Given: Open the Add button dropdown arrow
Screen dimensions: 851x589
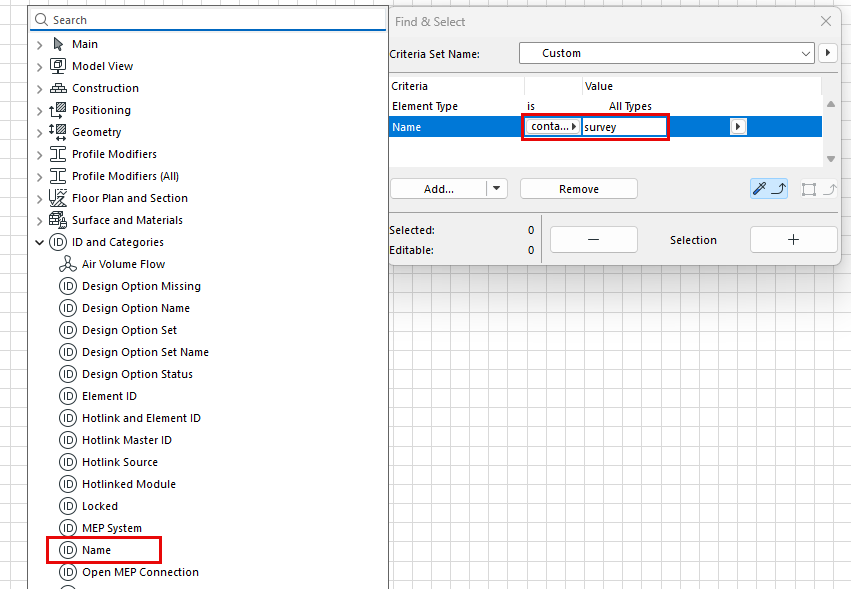Looking at the screenshot, I should tap(497, 189).
